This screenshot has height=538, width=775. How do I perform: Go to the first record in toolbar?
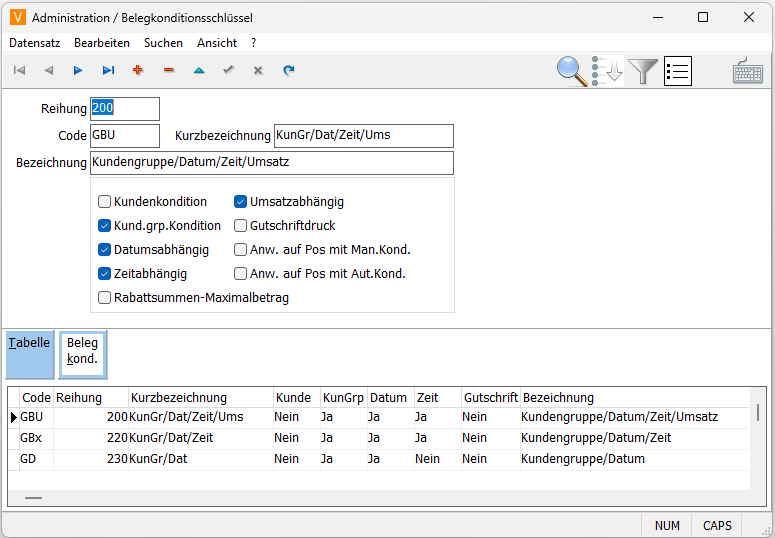click(19, 71)
